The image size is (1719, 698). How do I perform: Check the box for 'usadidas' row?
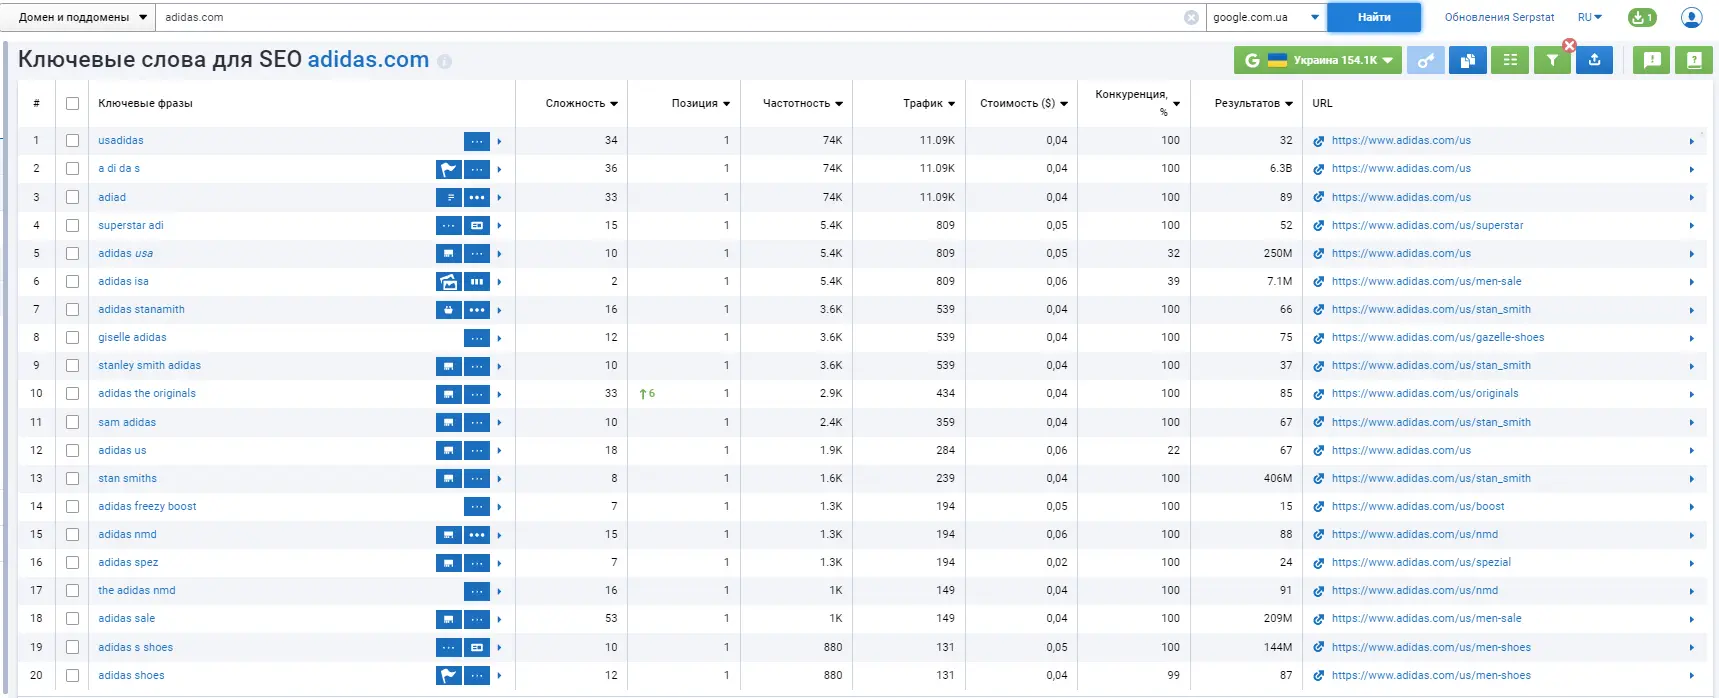(72, 141)
